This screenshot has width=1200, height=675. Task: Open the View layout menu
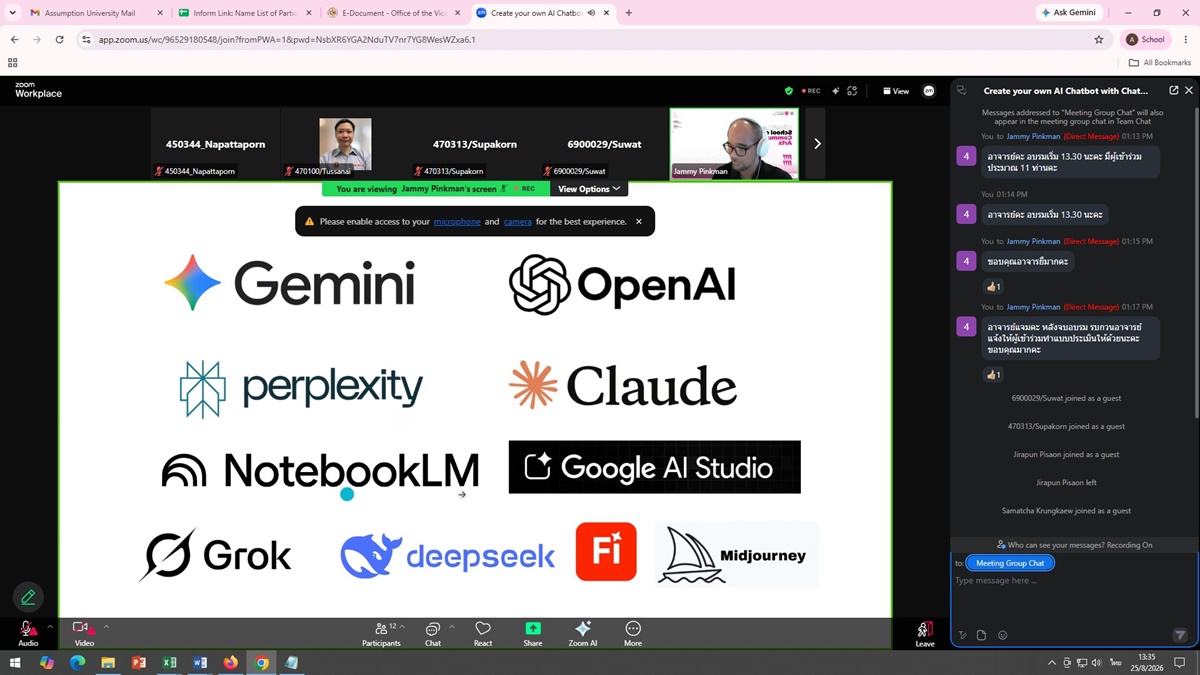coord(896,91)
